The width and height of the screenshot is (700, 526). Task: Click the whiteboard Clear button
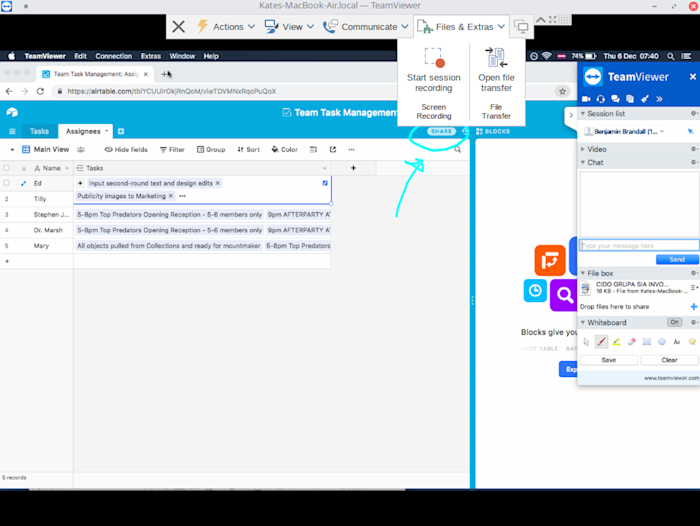tap(669, 360)
